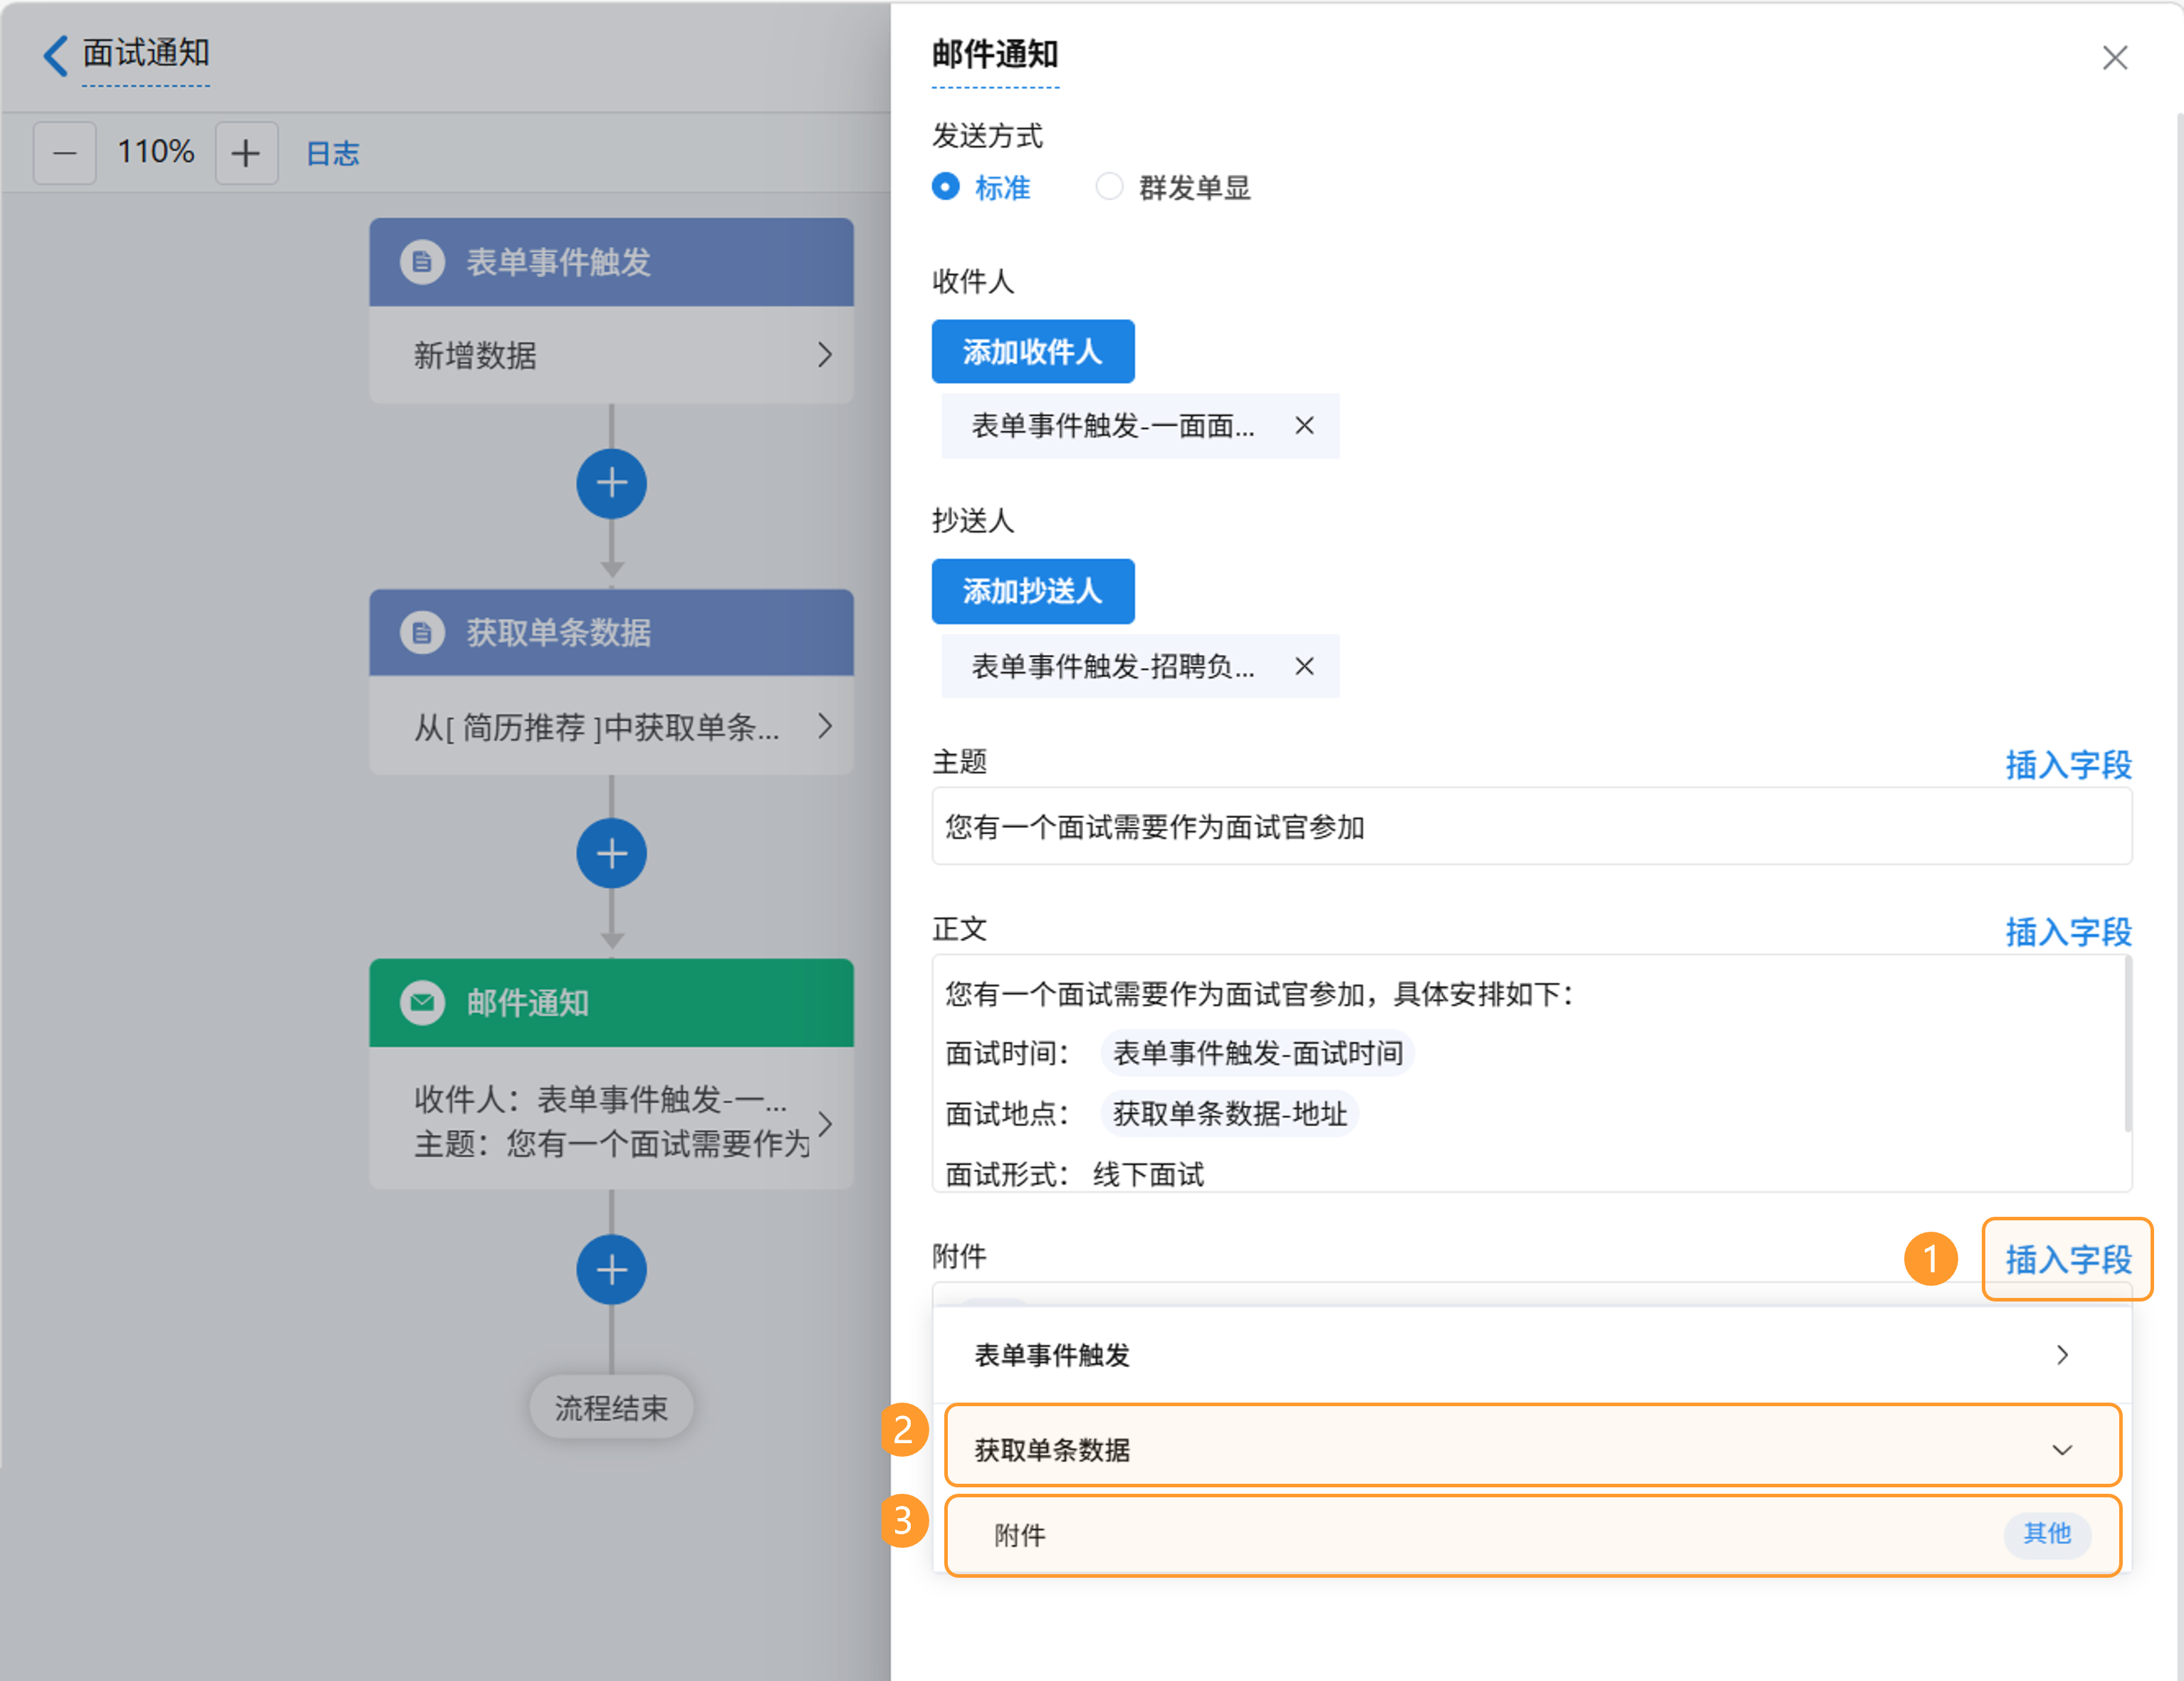Viewport: 2184px width, 1681px height.
Task: Click plus node below 表单事件触发
Action: 611,484
